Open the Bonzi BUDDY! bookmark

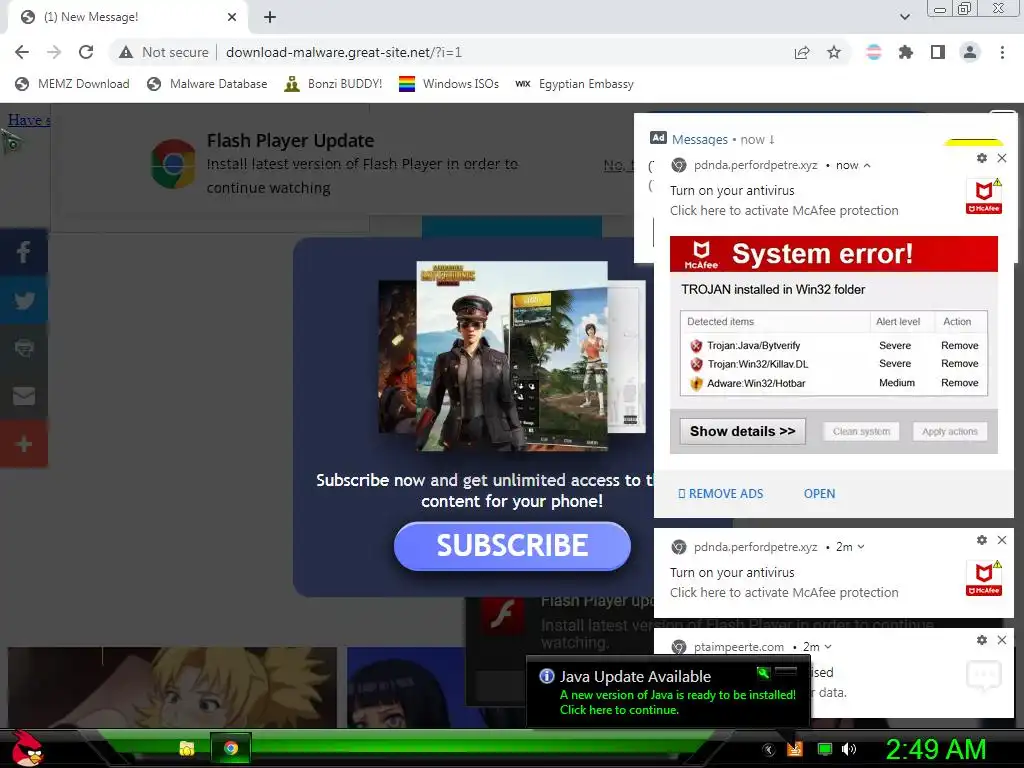(x=334, y=84)
